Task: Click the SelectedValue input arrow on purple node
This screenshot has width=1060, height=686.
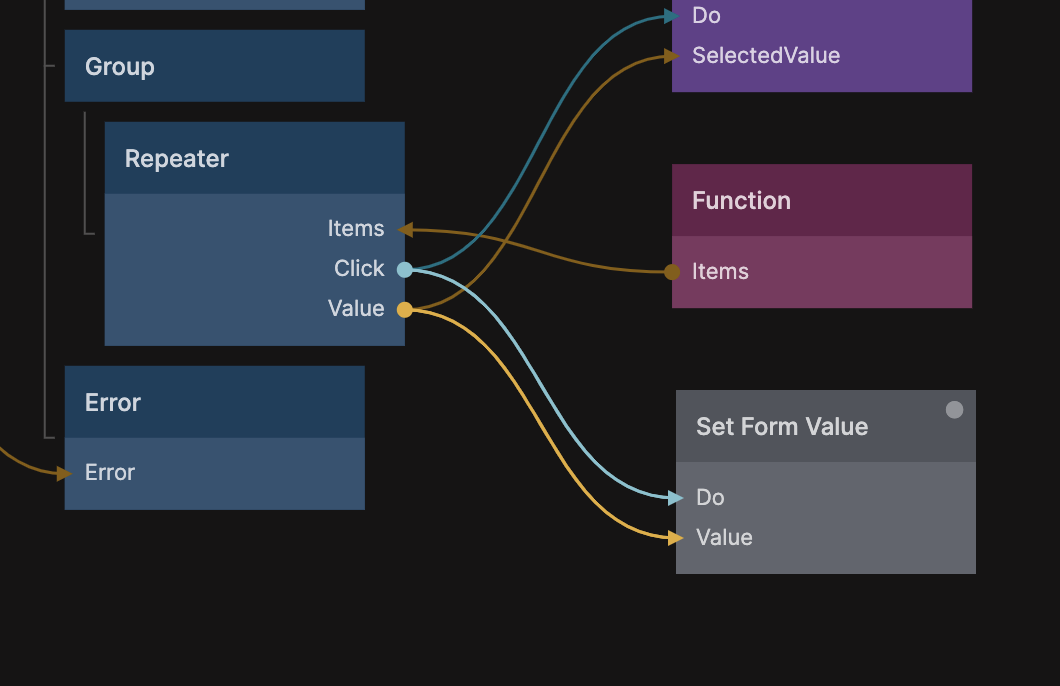Action: 673,56
